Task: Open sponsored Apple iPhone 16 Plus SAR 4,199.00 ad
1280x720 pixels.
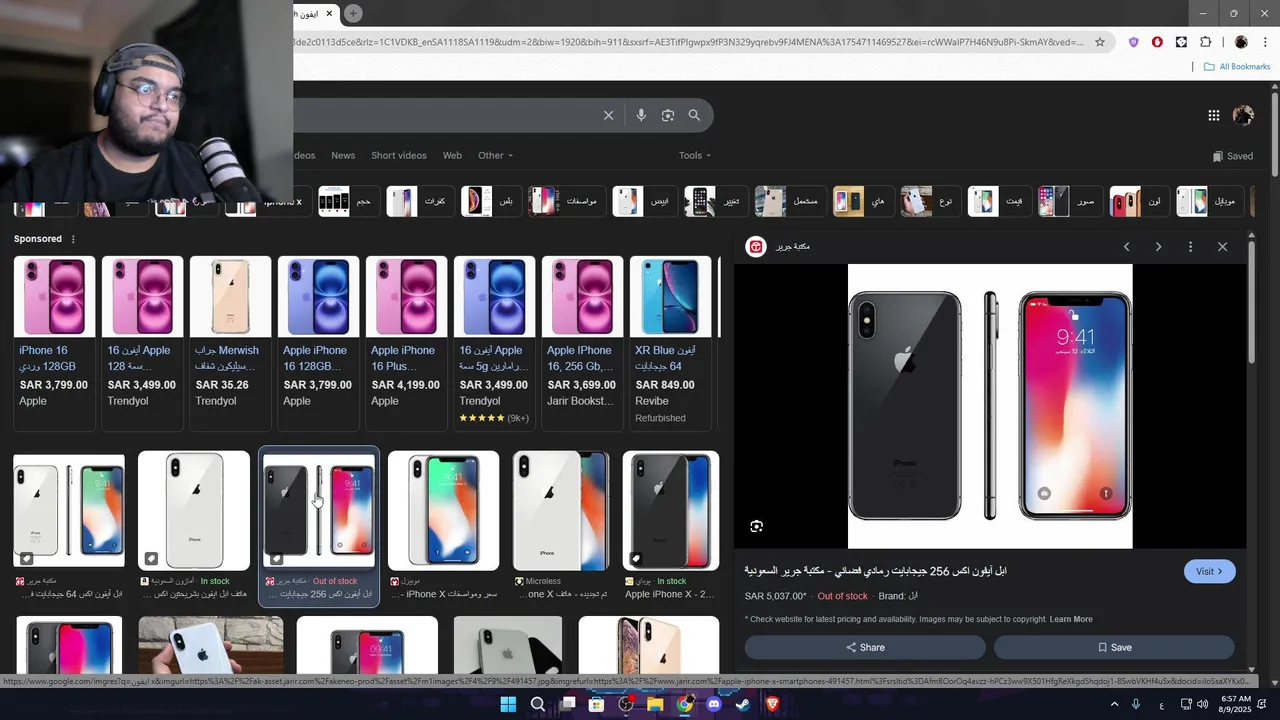Action: (406, 343)
